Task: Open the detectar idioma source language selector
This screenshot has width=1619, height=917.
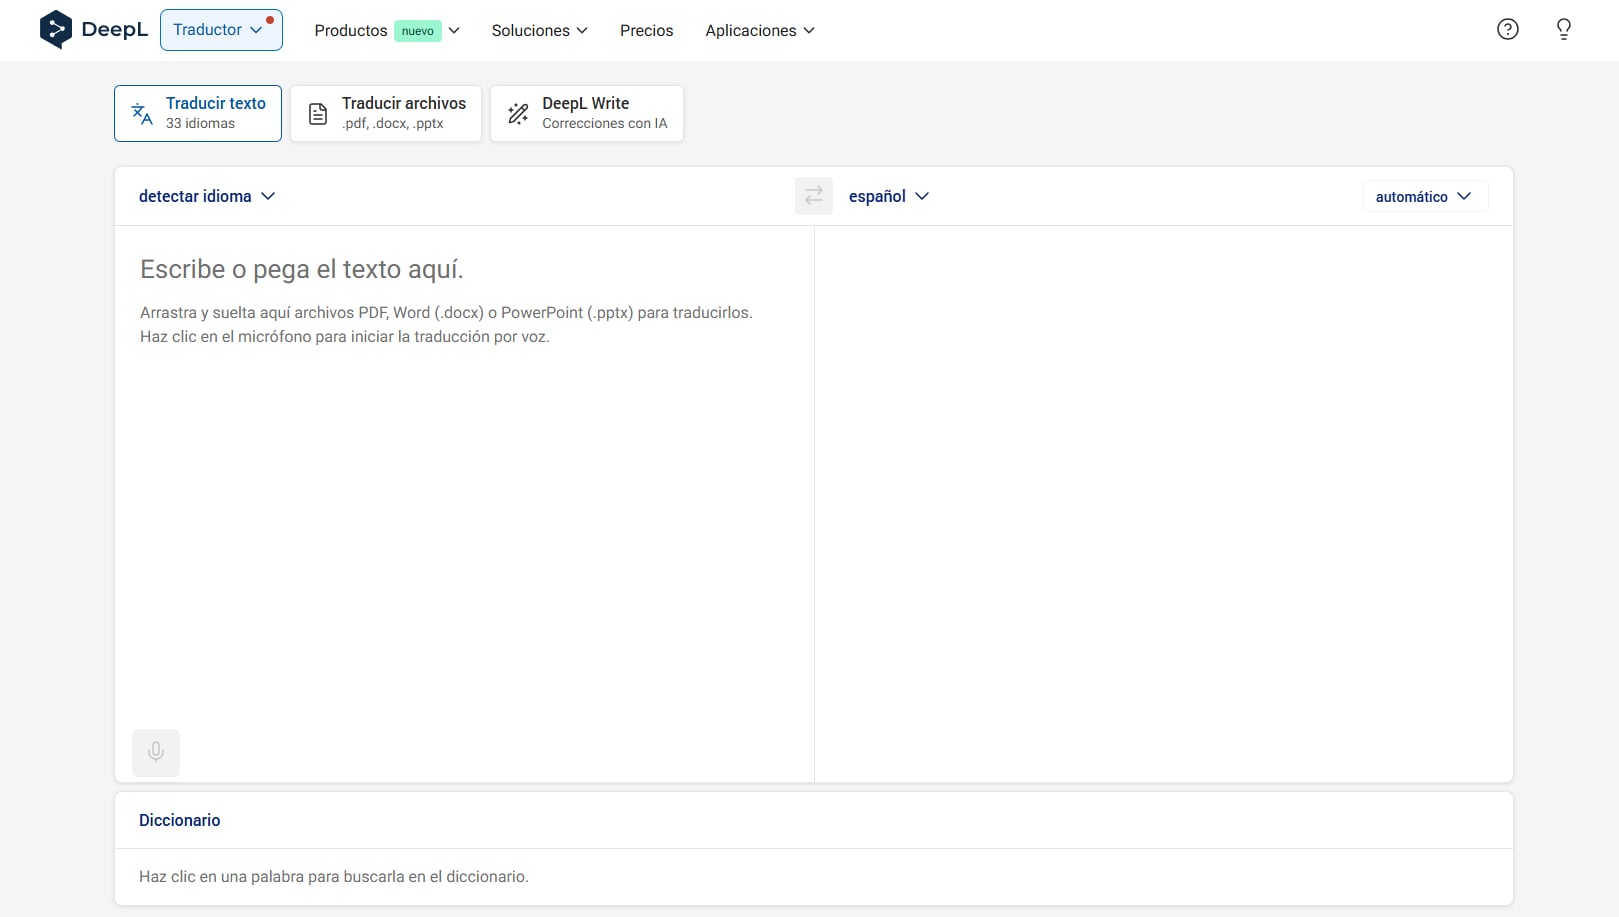Action: click(207, 196)
